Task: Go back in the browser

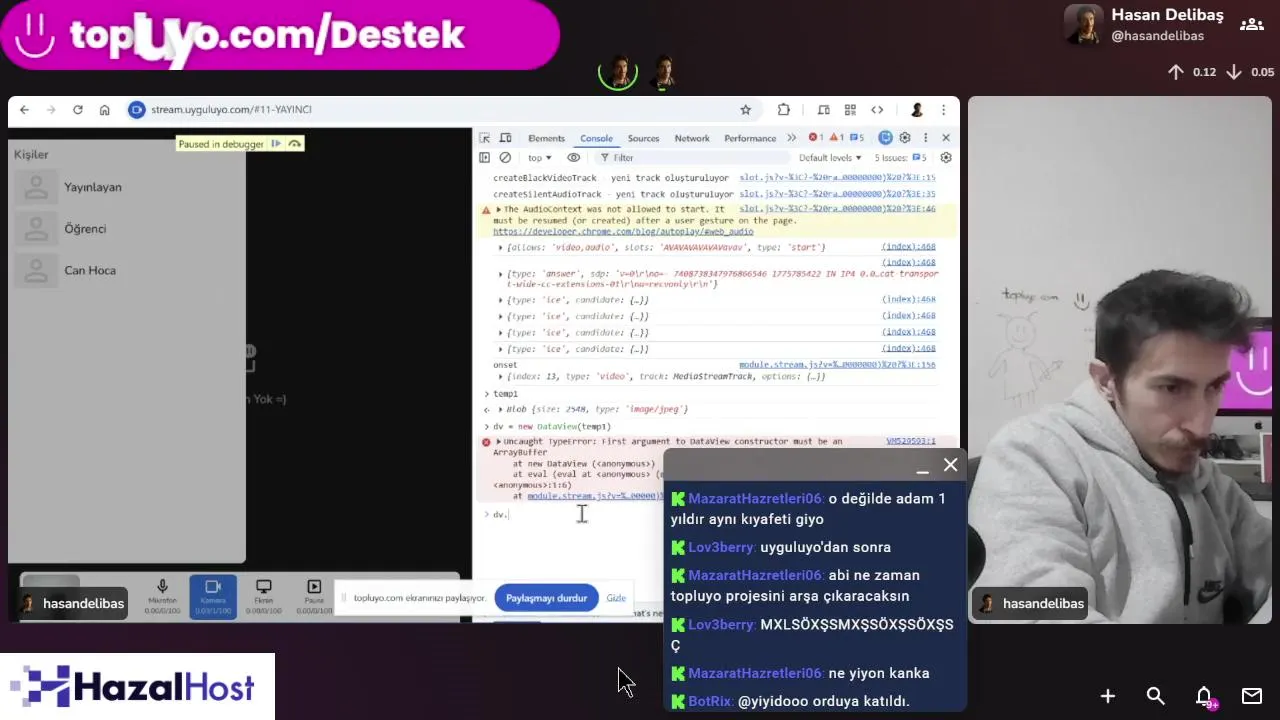Action: [x=24, y=110]
